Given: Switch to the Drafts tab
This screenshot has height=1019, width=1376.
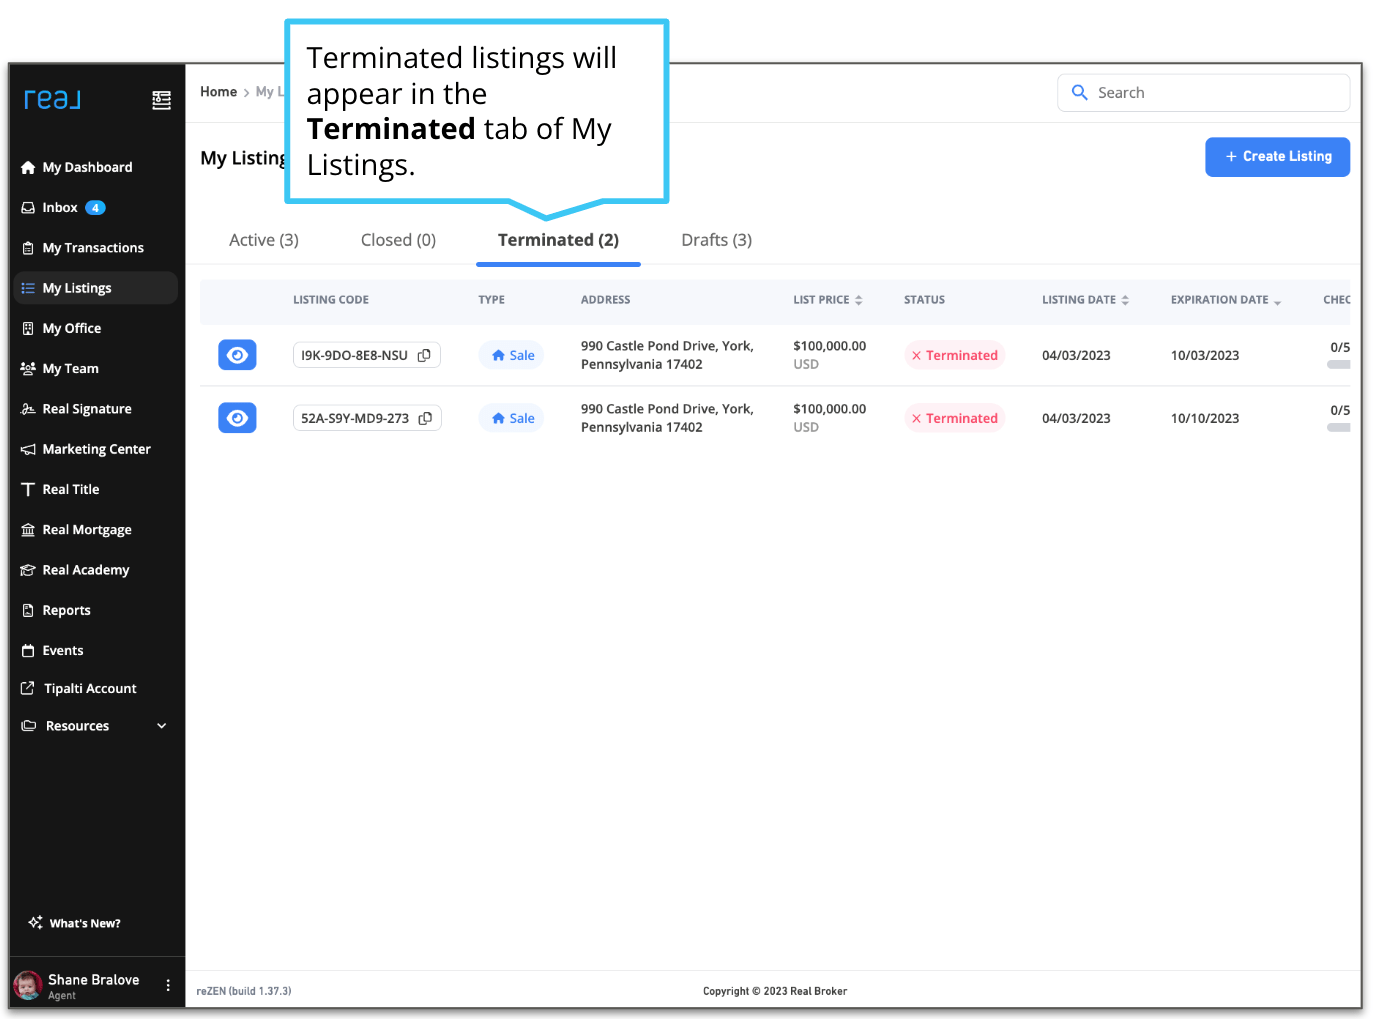Looking at the screenshot, I should 716,240.
